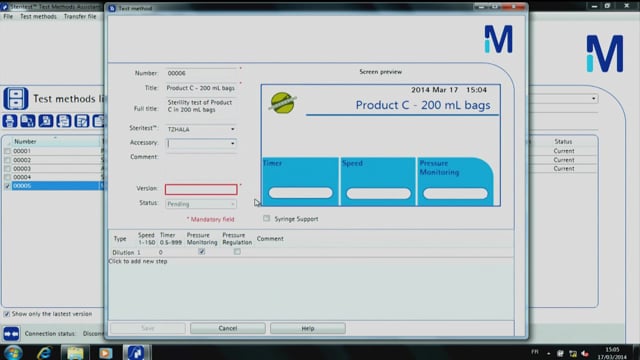Viewport: 640px width, 360px height.
Task: Click the Help button
Action: pyautogui.click(x=308, y=328)
